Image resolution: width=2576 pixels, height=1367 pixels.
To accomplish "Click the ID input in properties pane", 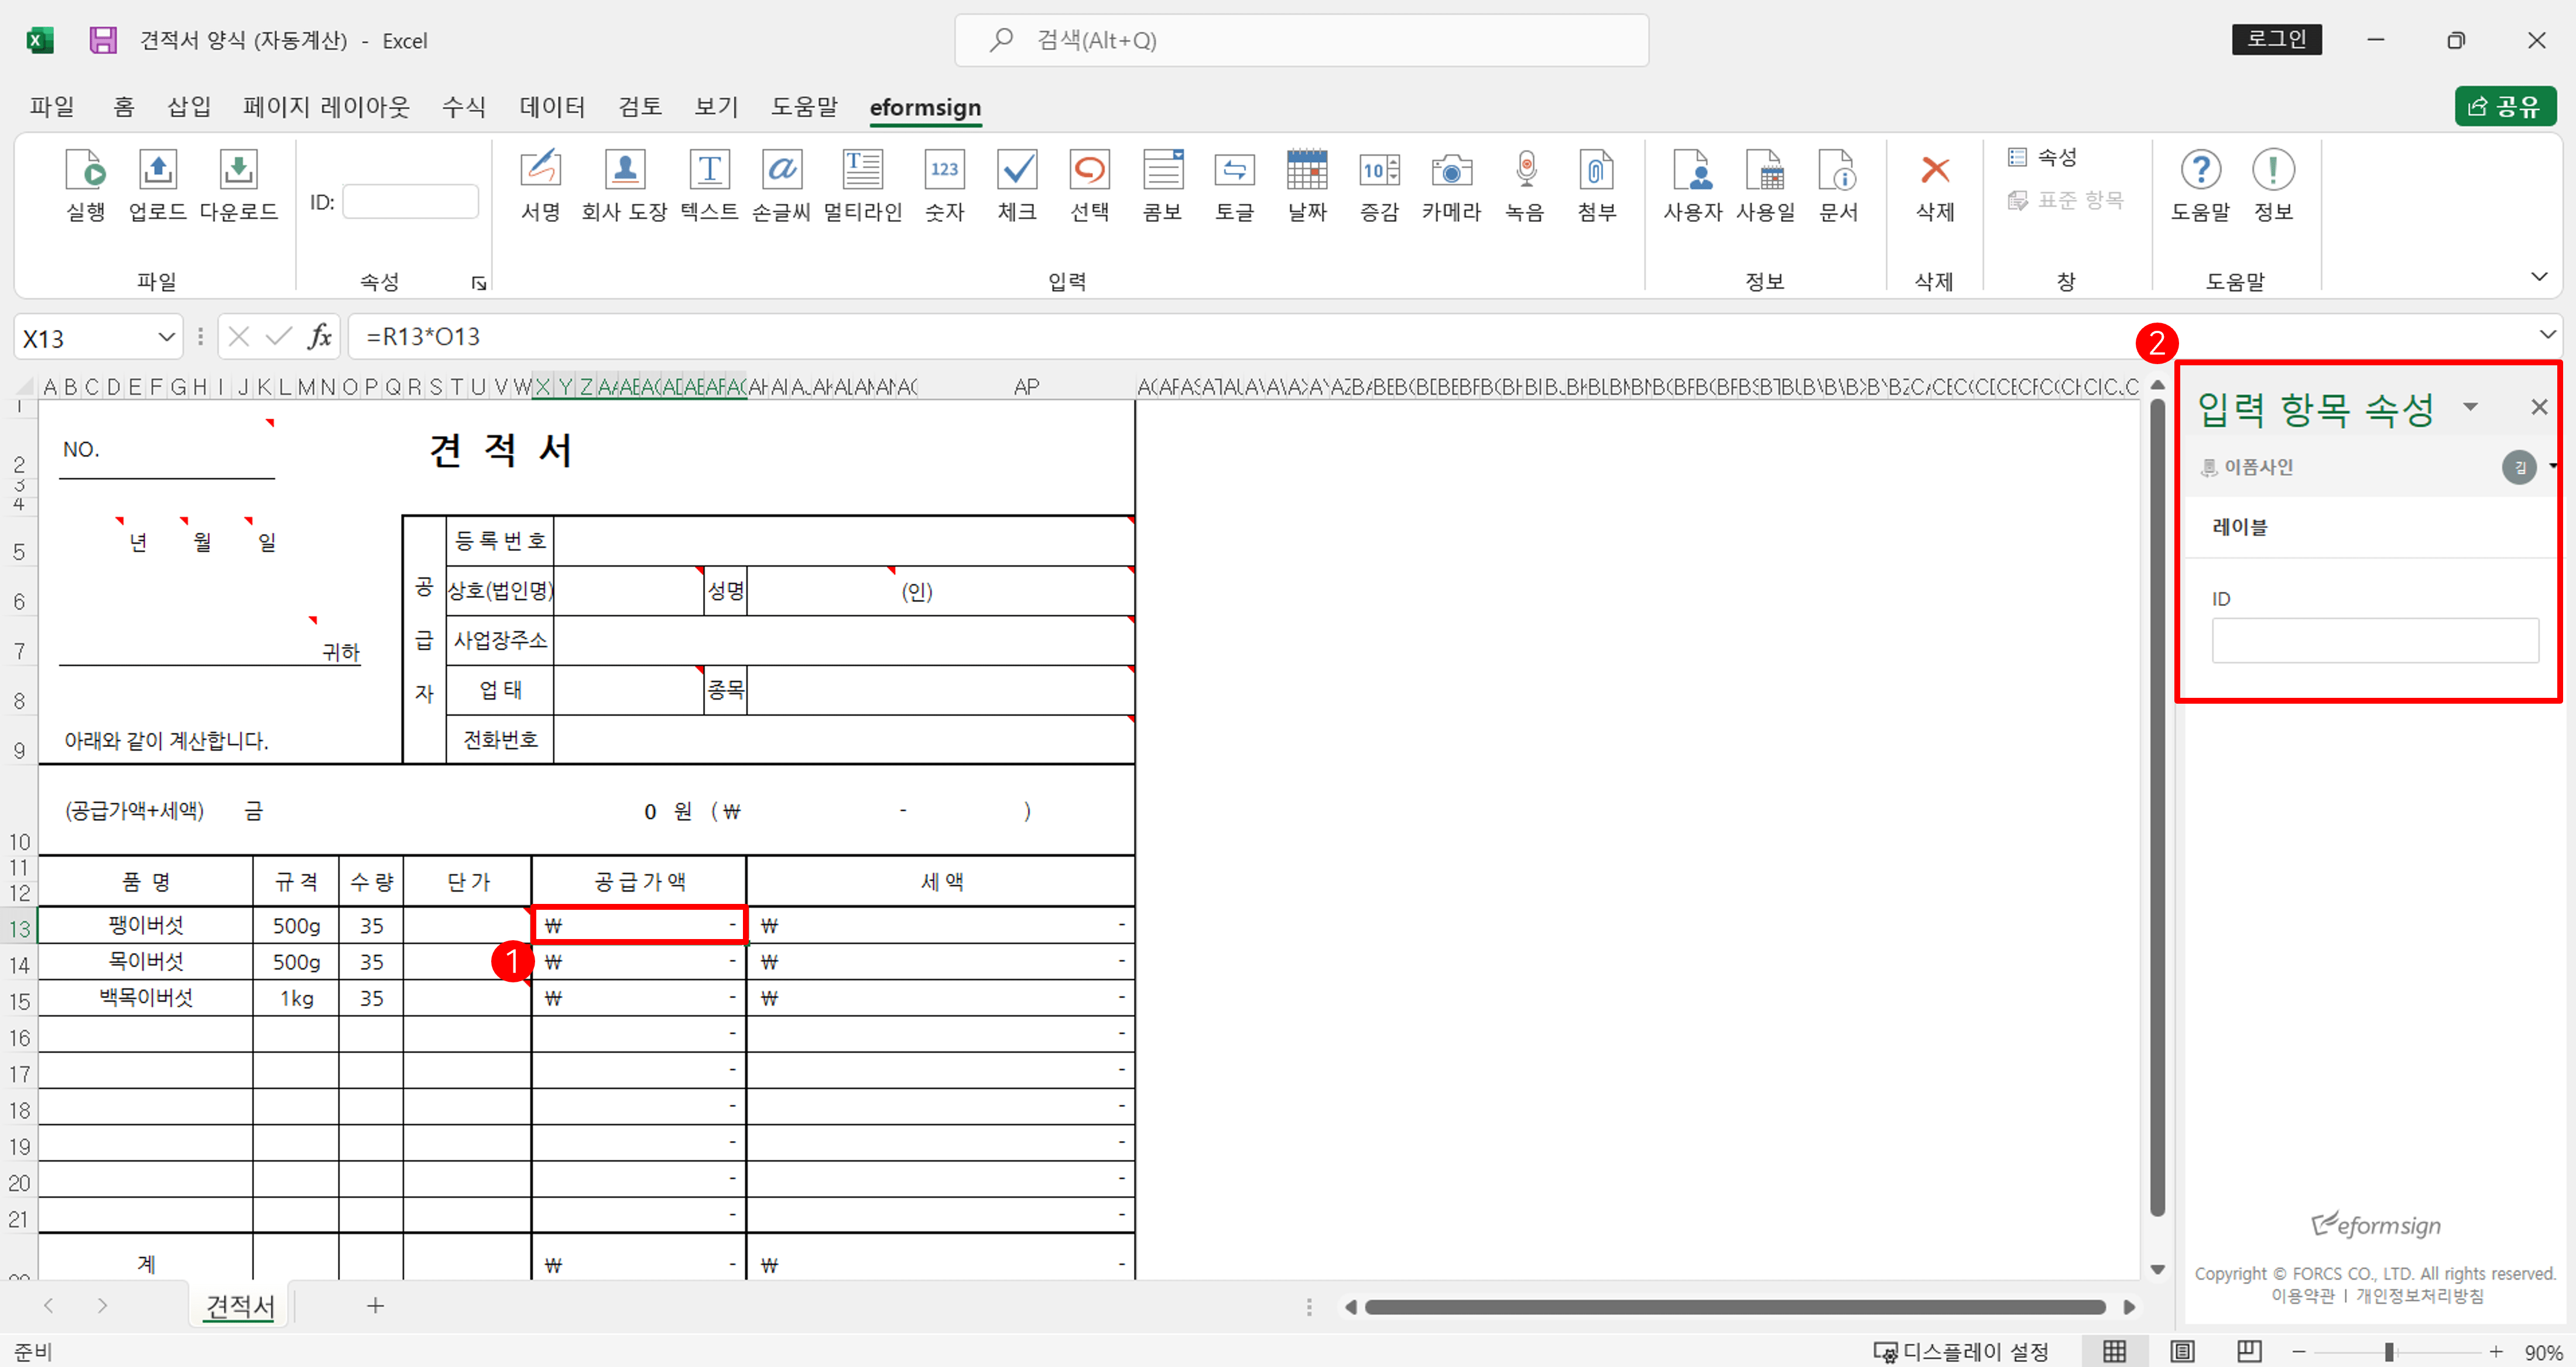I will [x=2374, y=640].
